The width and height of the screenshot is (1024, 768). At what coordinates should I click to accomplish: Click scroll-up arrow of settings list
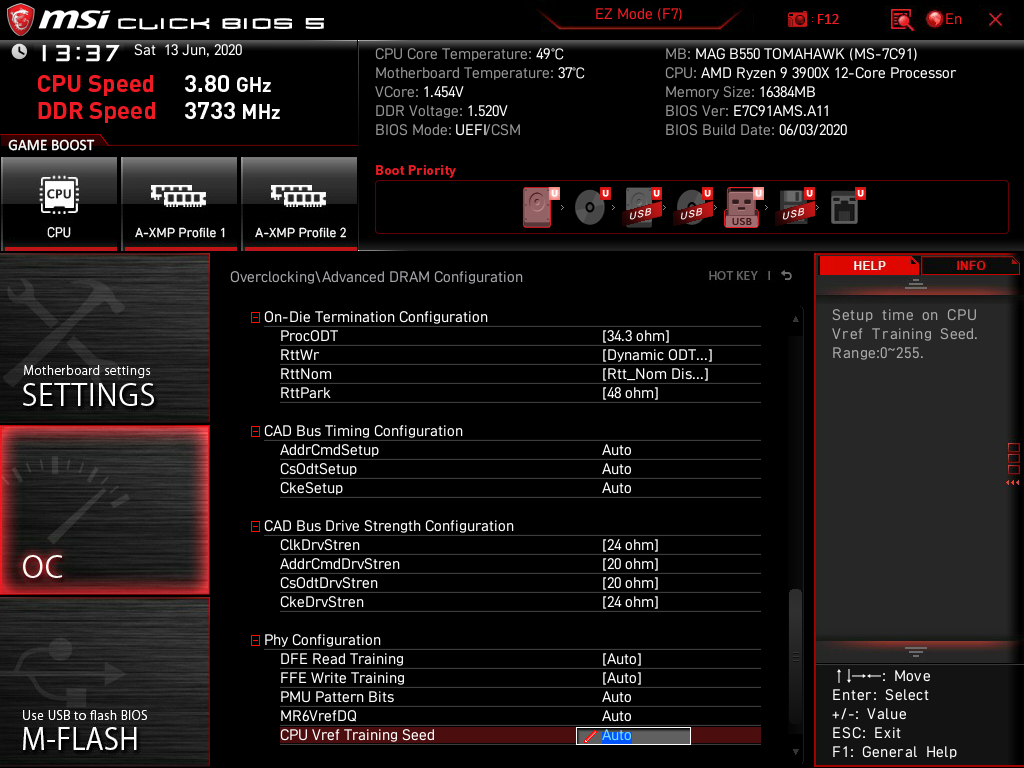click(x=795, y=319)
